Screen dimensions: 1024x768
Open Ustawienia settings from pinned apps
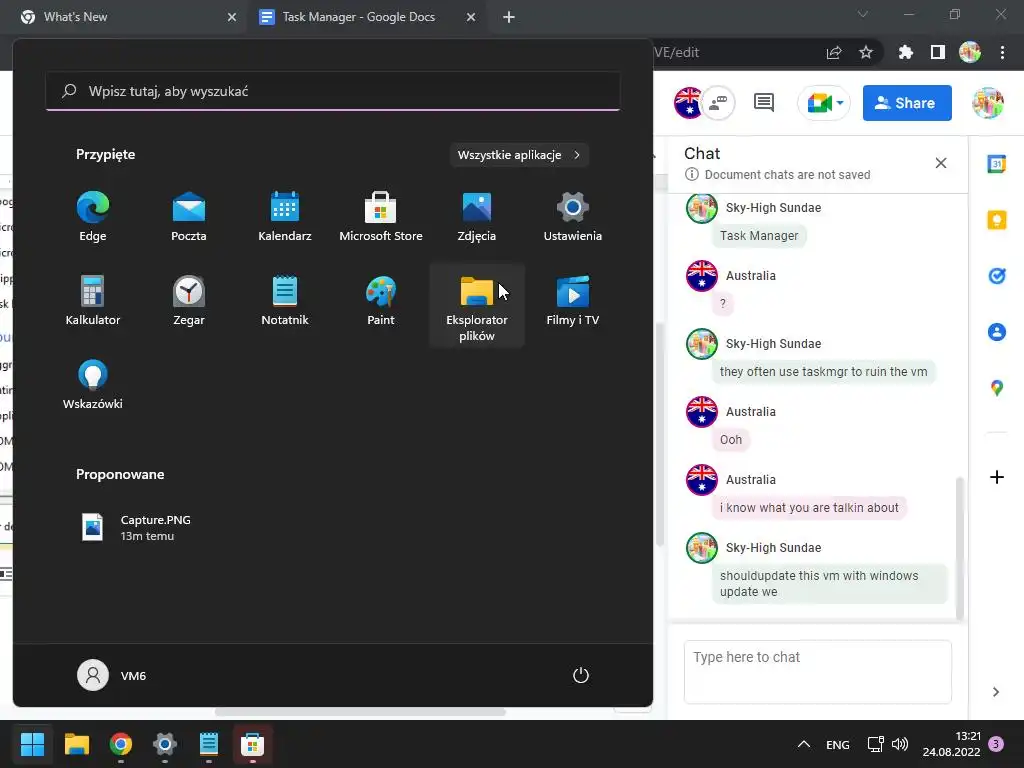coord(573,217)
